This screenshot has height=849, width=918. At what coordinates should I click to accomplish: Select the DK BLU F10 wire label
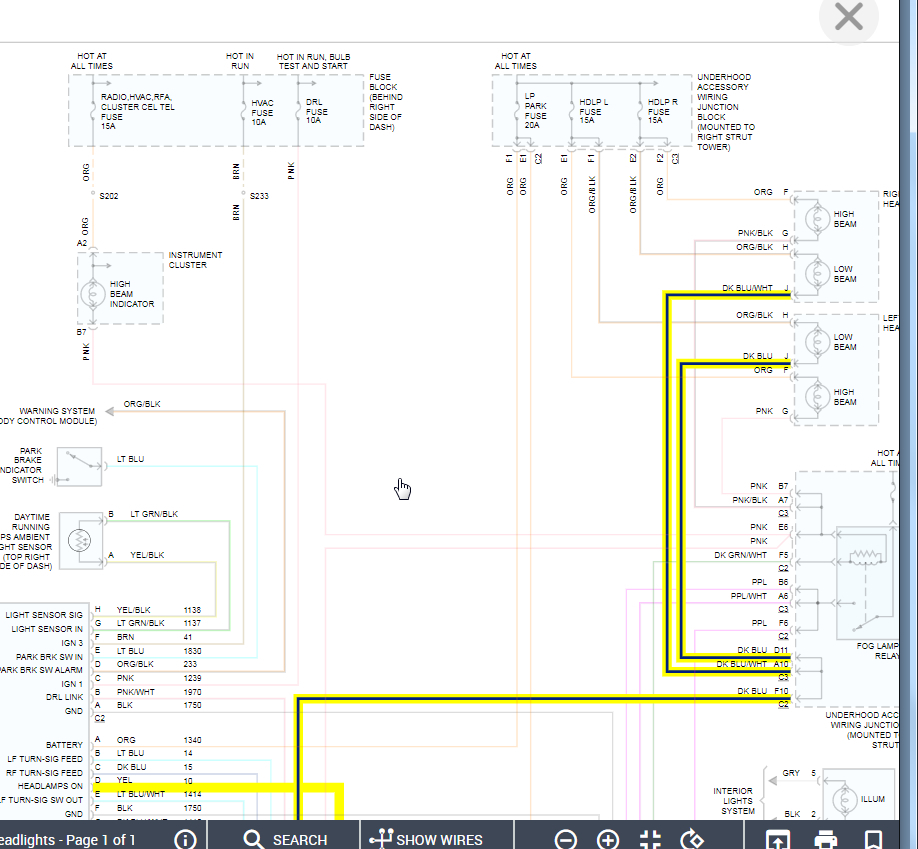pyautogui.click(x=753, y=691)
